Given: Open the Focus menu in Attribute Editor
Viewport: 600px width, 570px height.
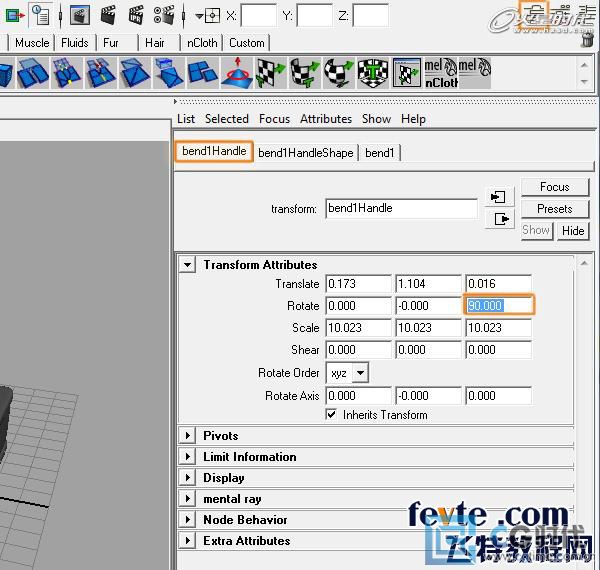Looking at the screenshot, I should (274, 119).
